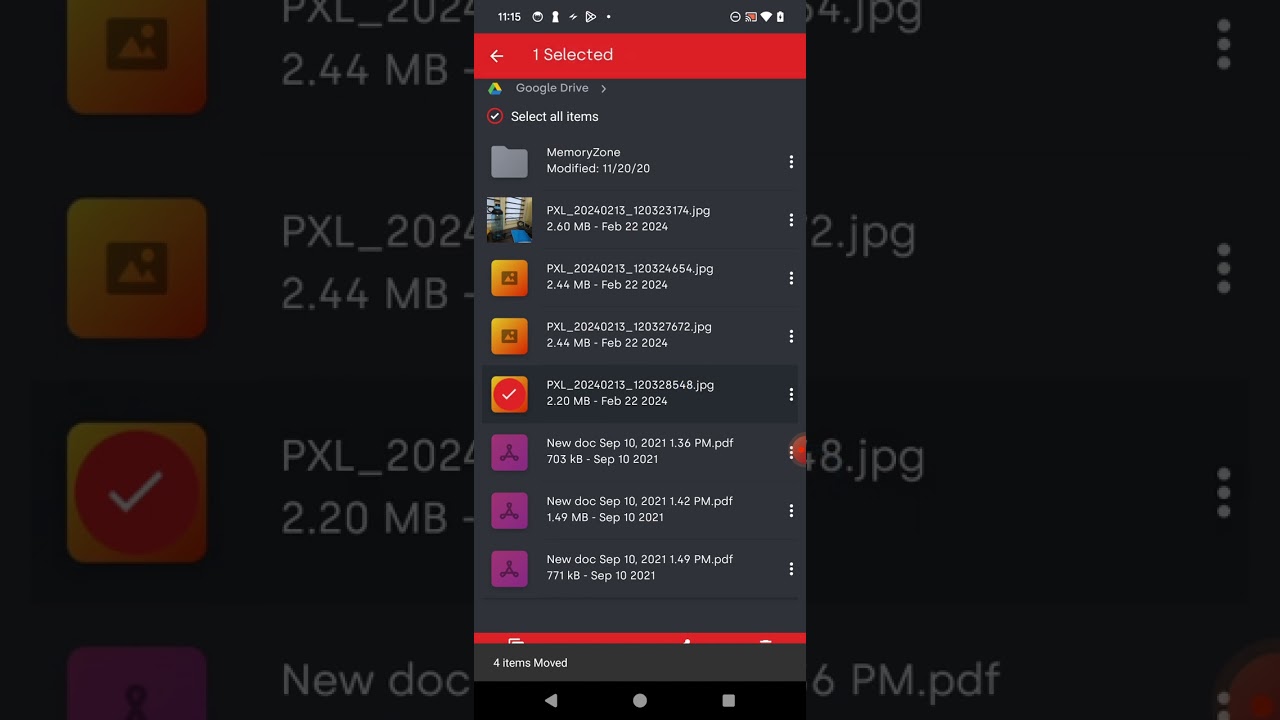Open more options for PXL_20240213_120324654.jpg

pyautogui.click(x=791, y=278)
